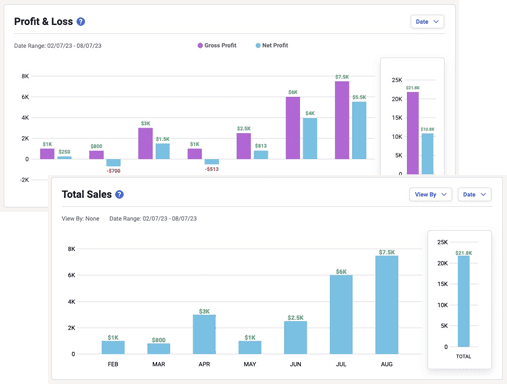Select the $5.5K net profit bar

tap(359, 130)
